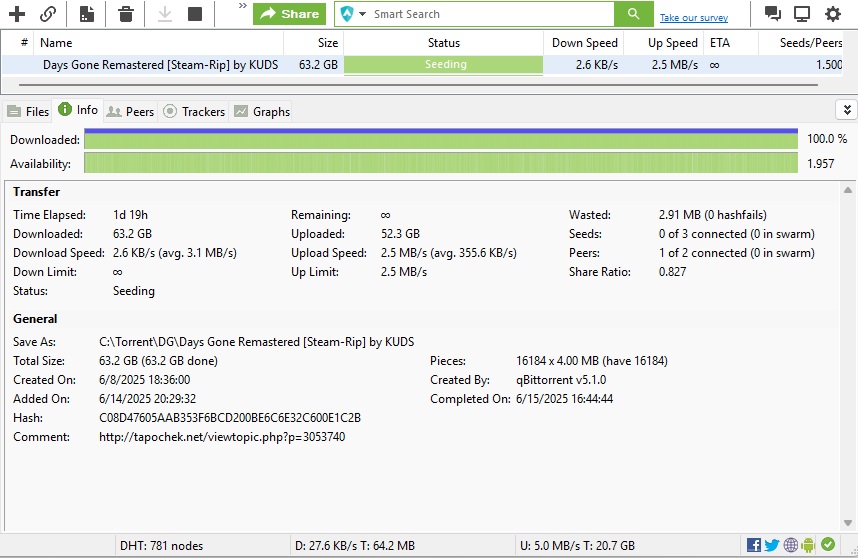
Task: Click the Completed On date value
Action: 564,399
